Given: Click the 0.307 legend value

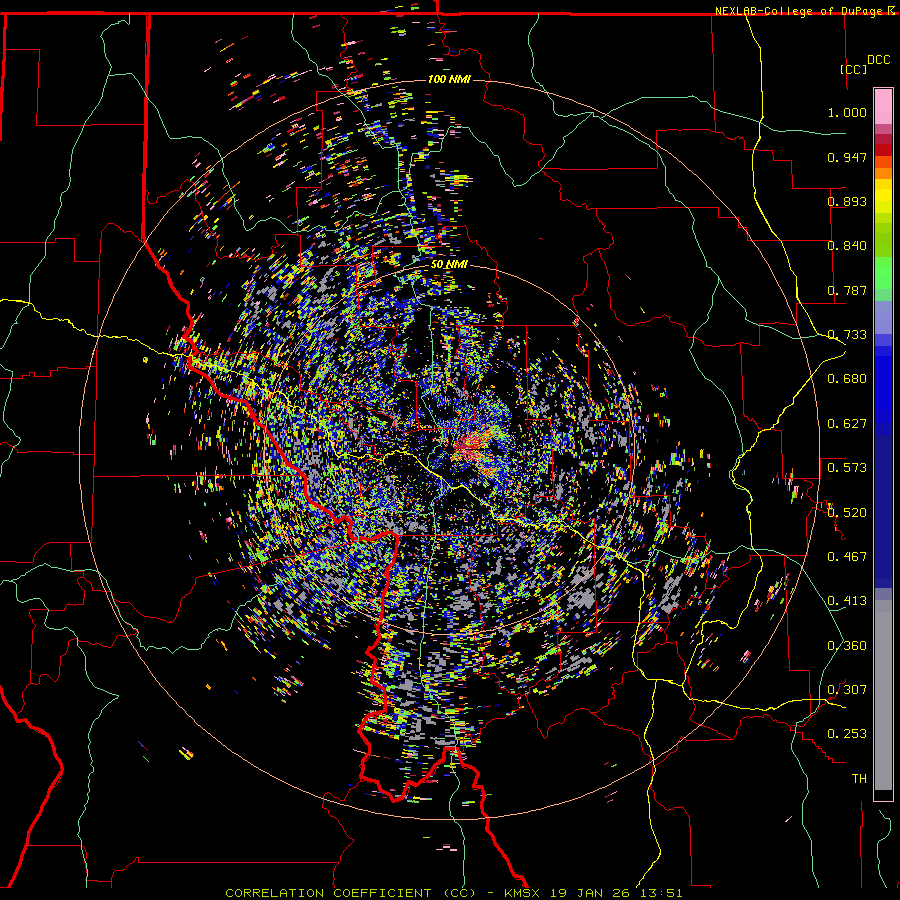Looking at the screenshot, I should pos(847,689).
